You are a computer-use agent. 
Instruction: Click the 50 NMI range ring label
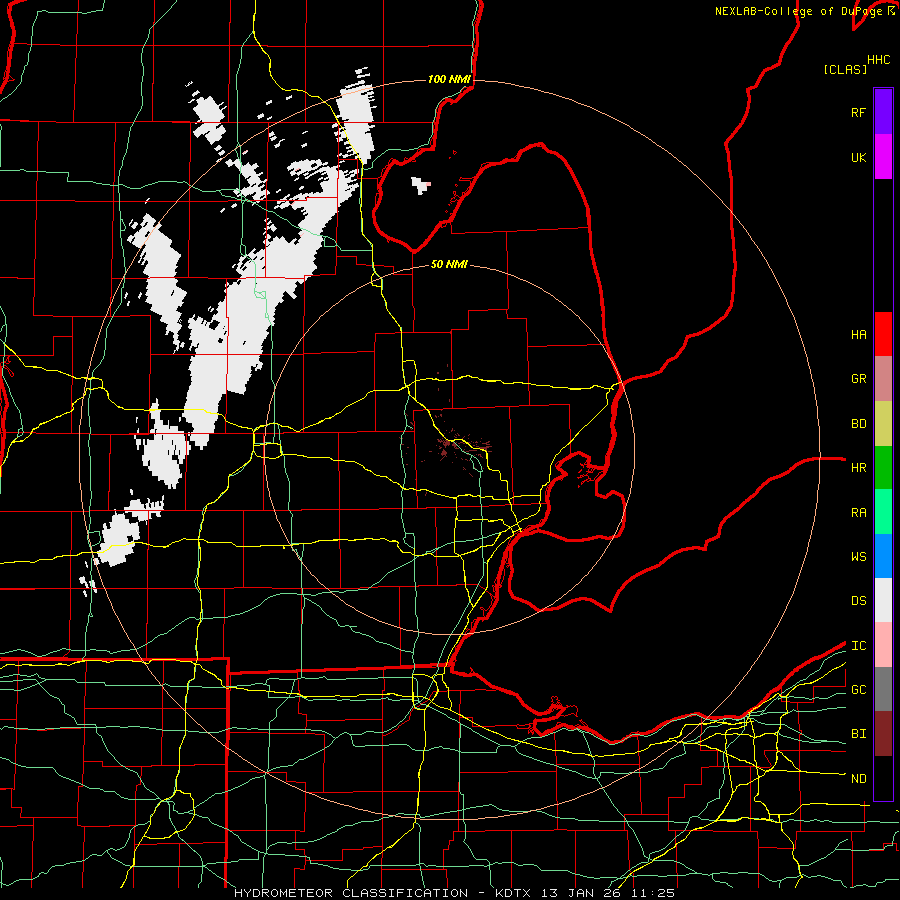[449, 264]
